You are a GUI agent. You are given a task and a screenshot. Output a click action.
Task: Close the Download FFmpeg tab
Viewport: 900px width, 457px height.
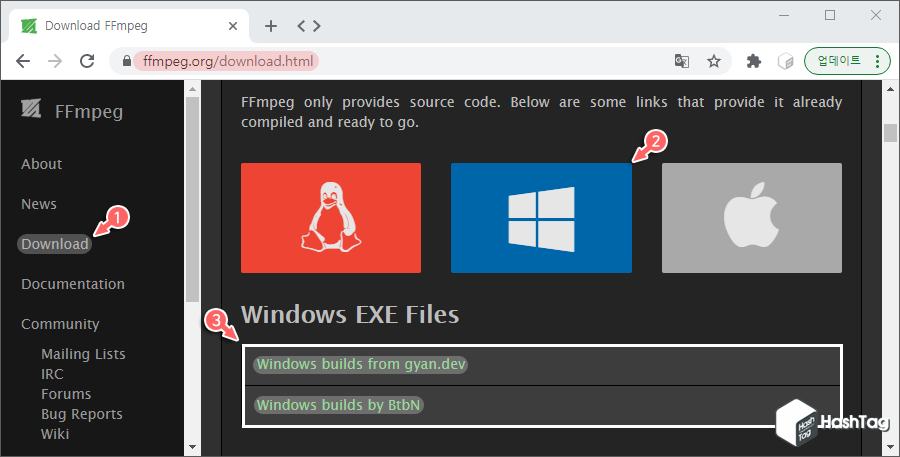click(232, 26)
